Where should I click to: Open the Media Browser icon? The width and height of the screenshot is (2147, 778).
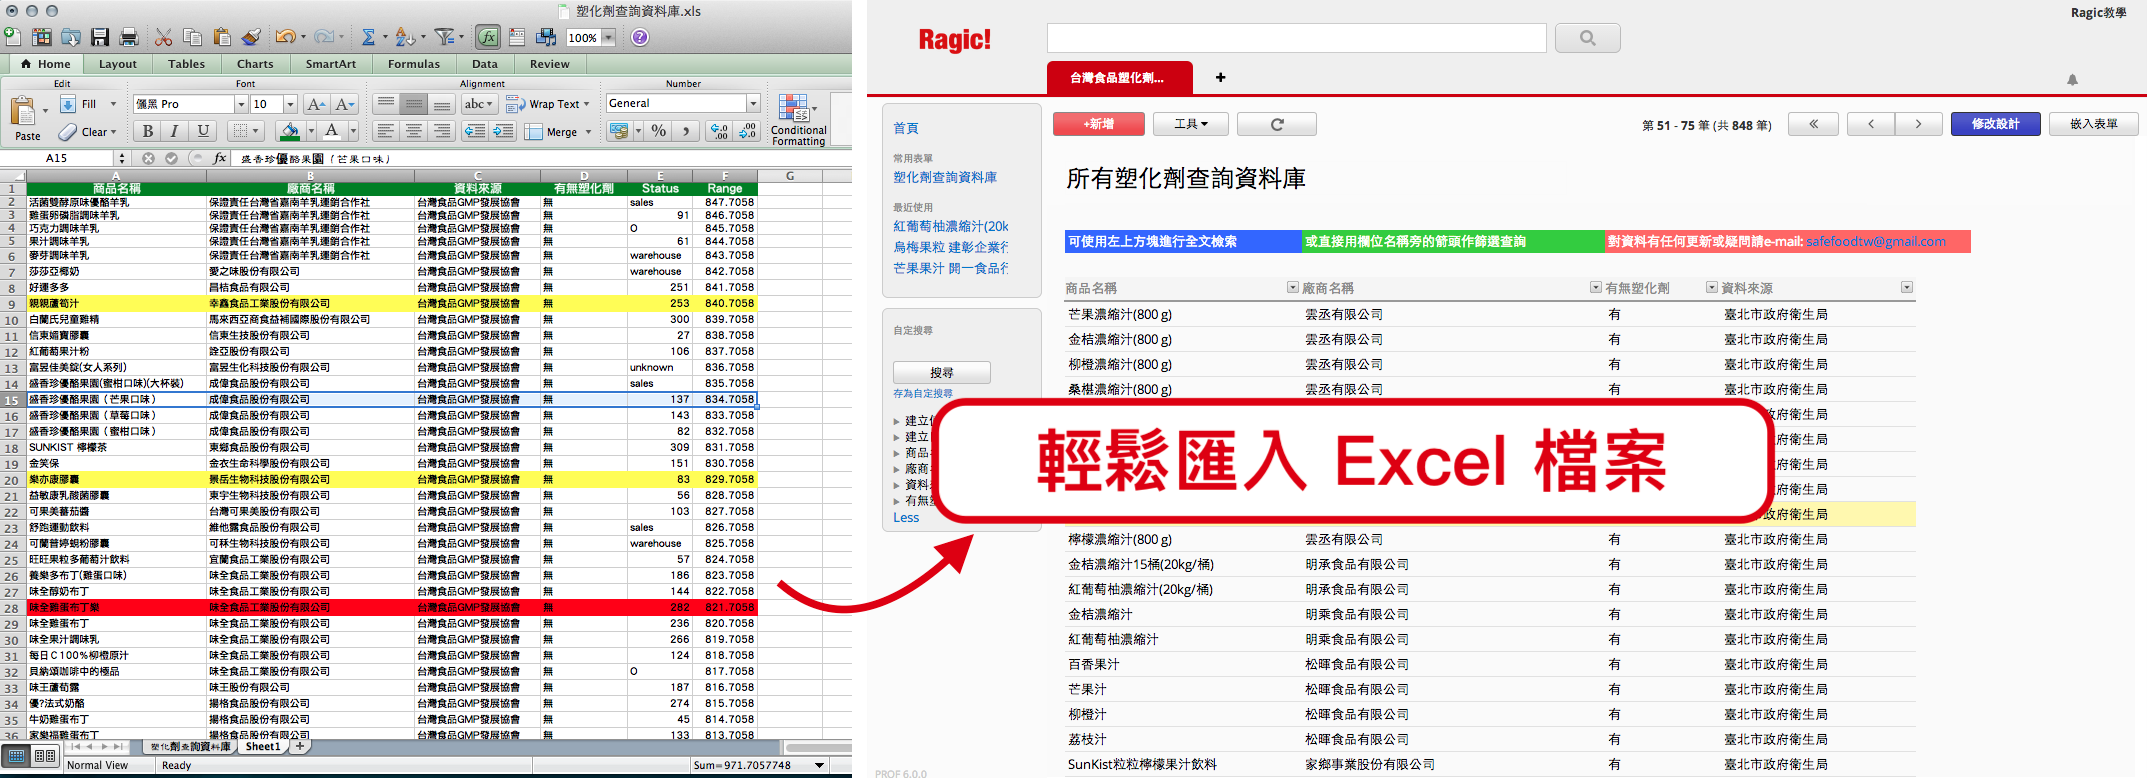[546, 37]
